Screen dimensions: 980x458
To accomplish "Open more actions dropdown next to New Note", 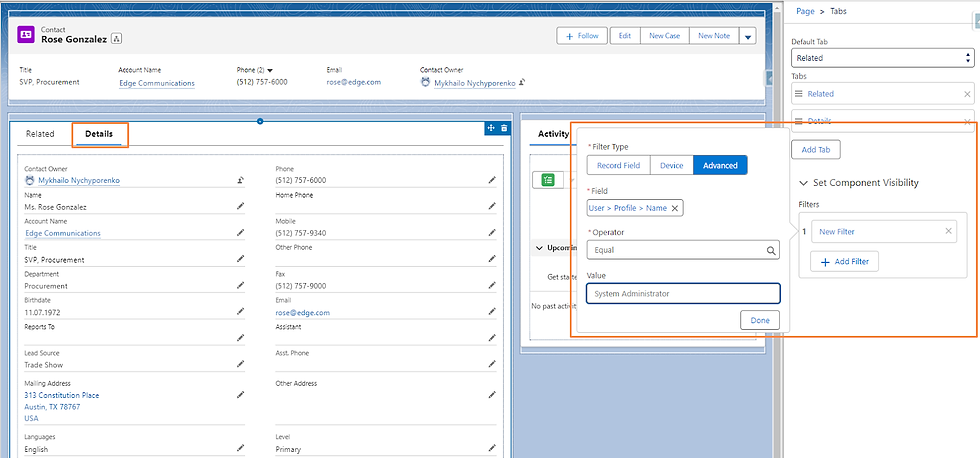I will [748, 36].
